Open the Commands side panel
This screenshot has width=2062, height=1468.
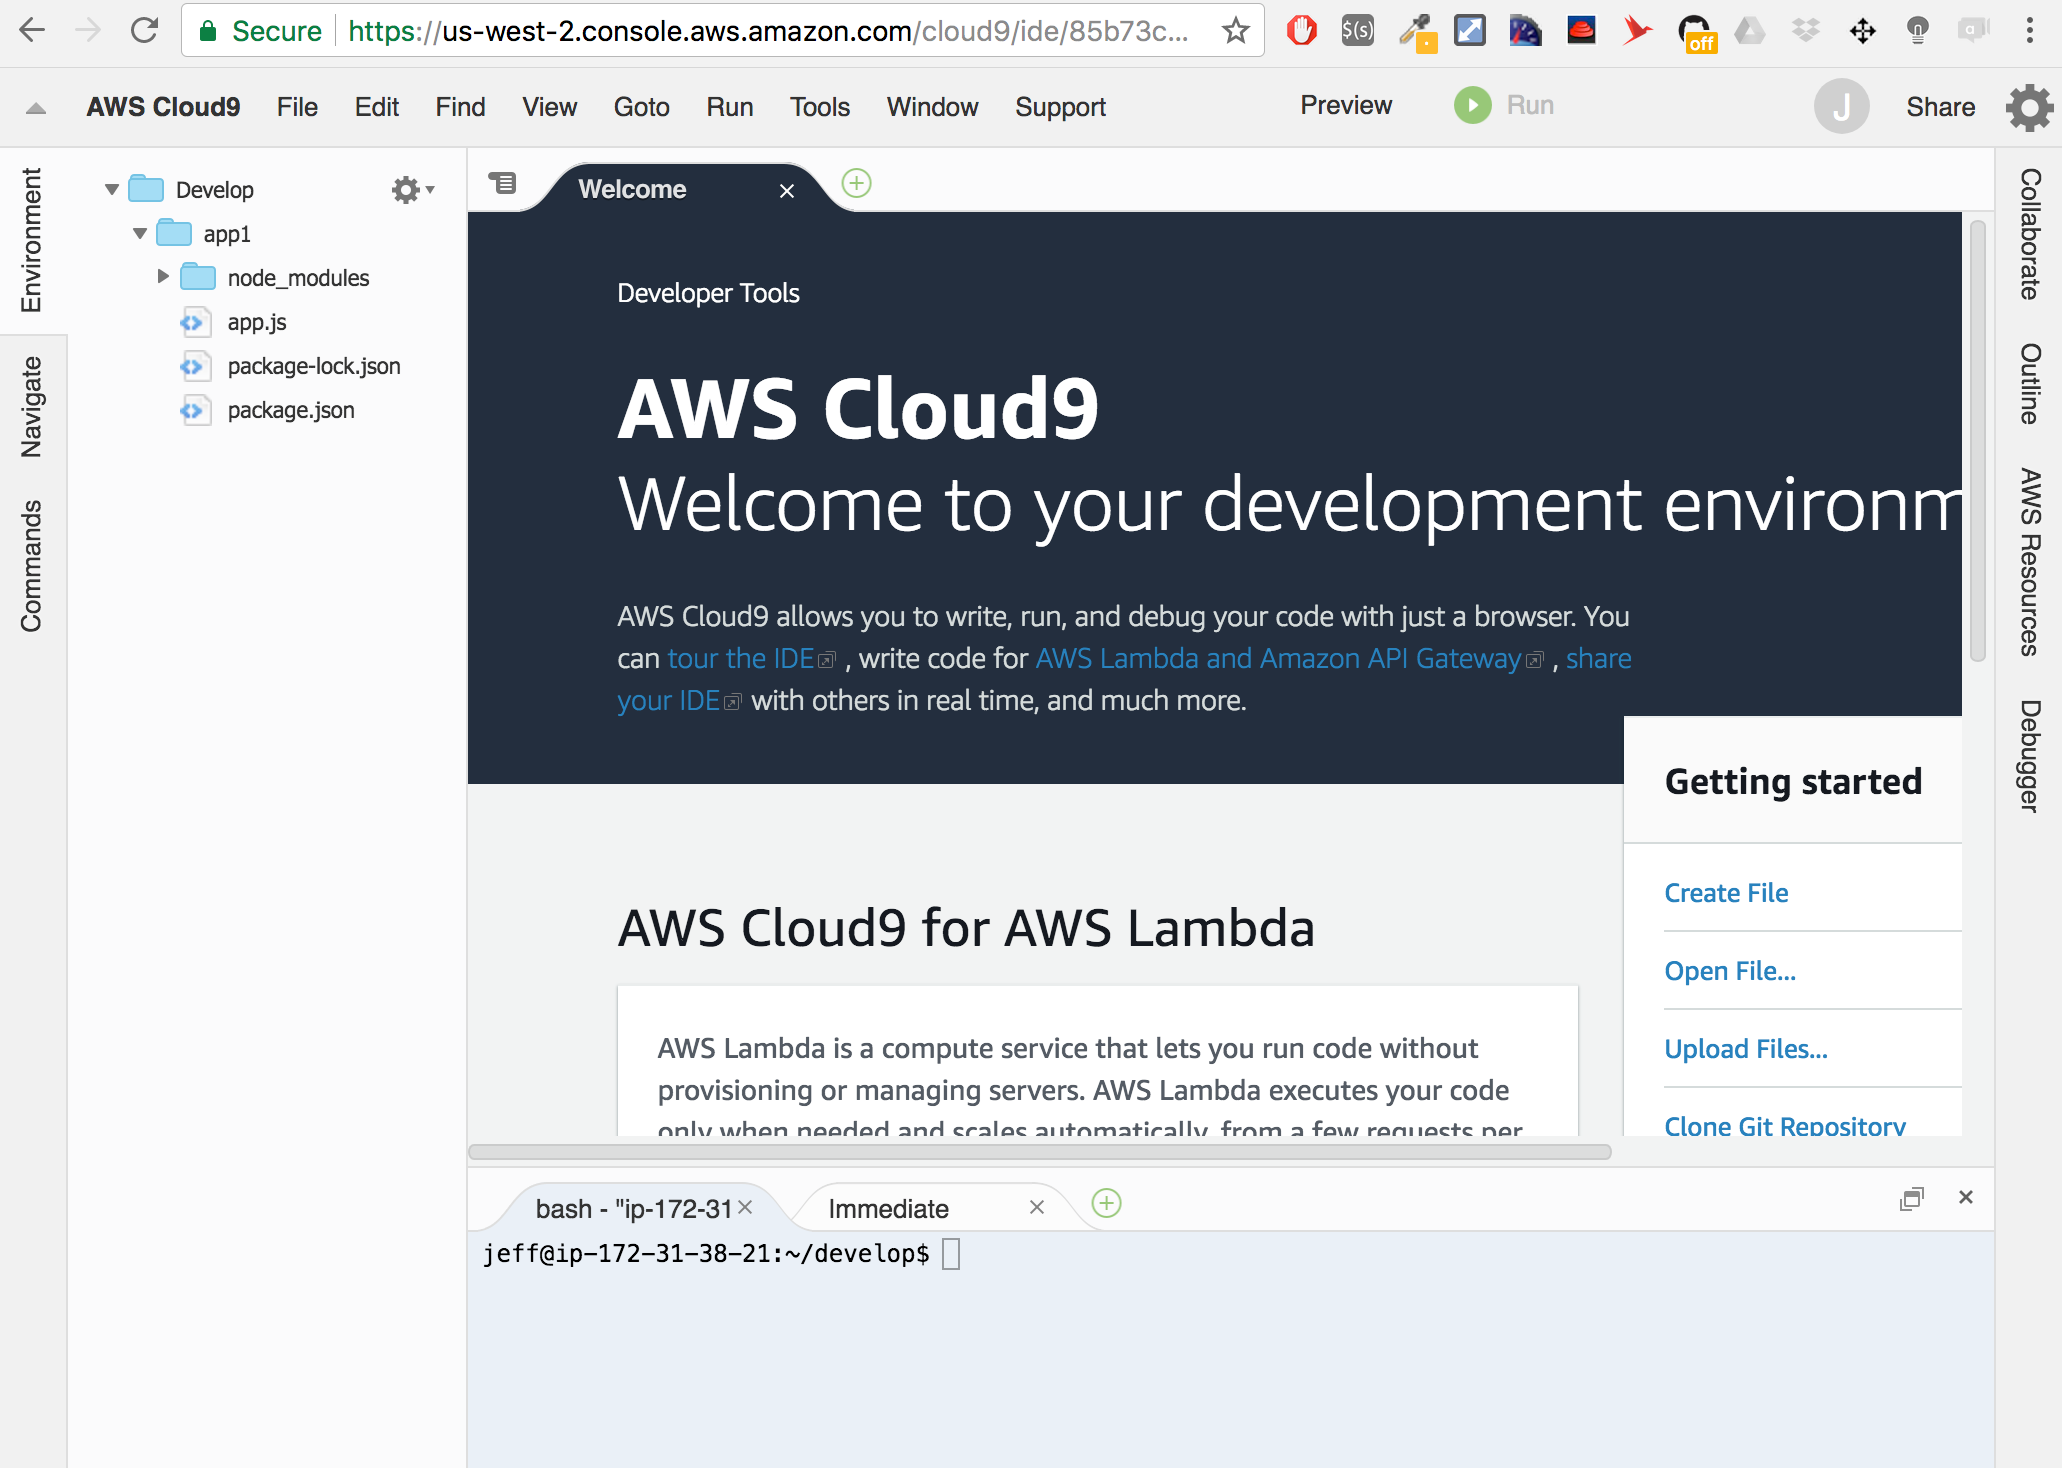point(32,566)
